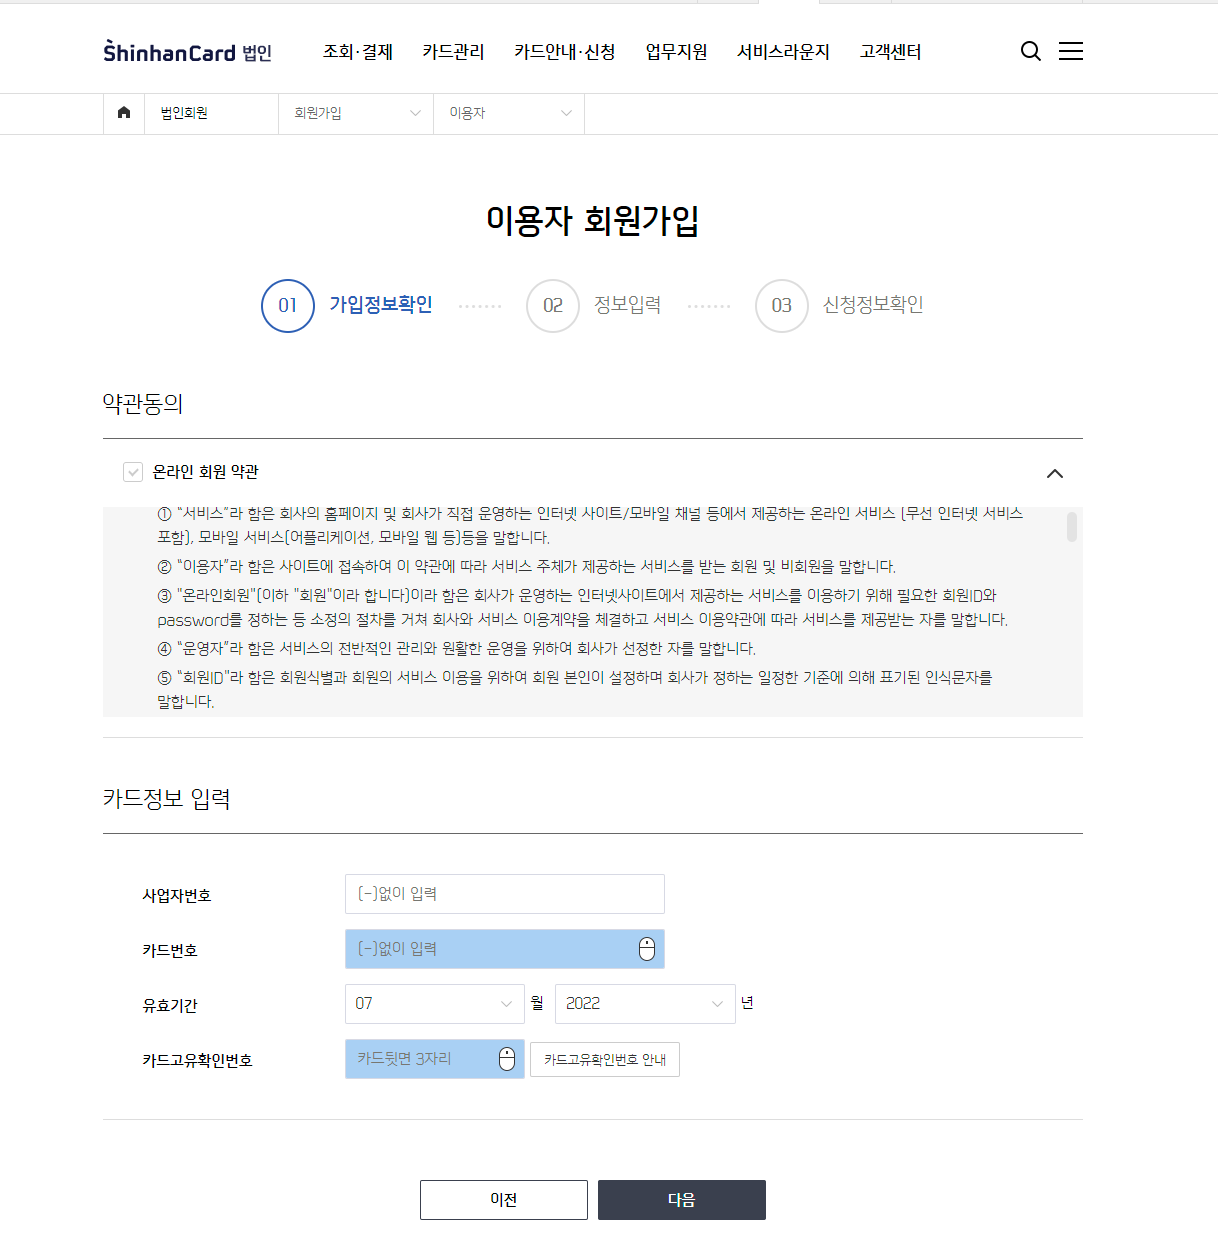1218x1244 pixels.
Task: Click the 사업자번호 input field
Action: click(x=505, y=894)
